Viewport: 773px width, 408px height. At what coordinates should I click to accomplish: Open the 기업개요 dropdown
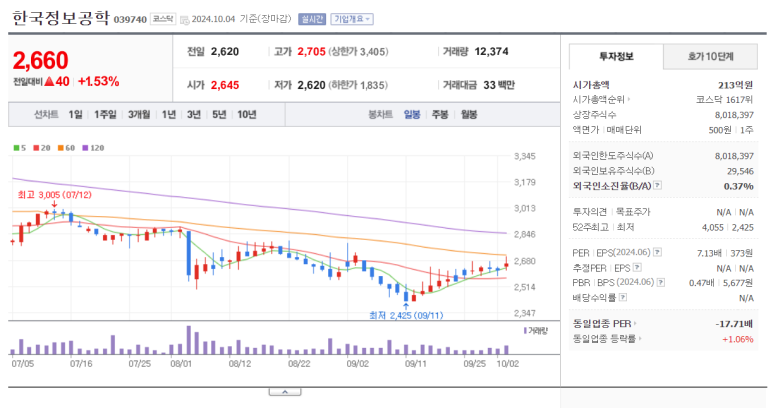[352, 19]
